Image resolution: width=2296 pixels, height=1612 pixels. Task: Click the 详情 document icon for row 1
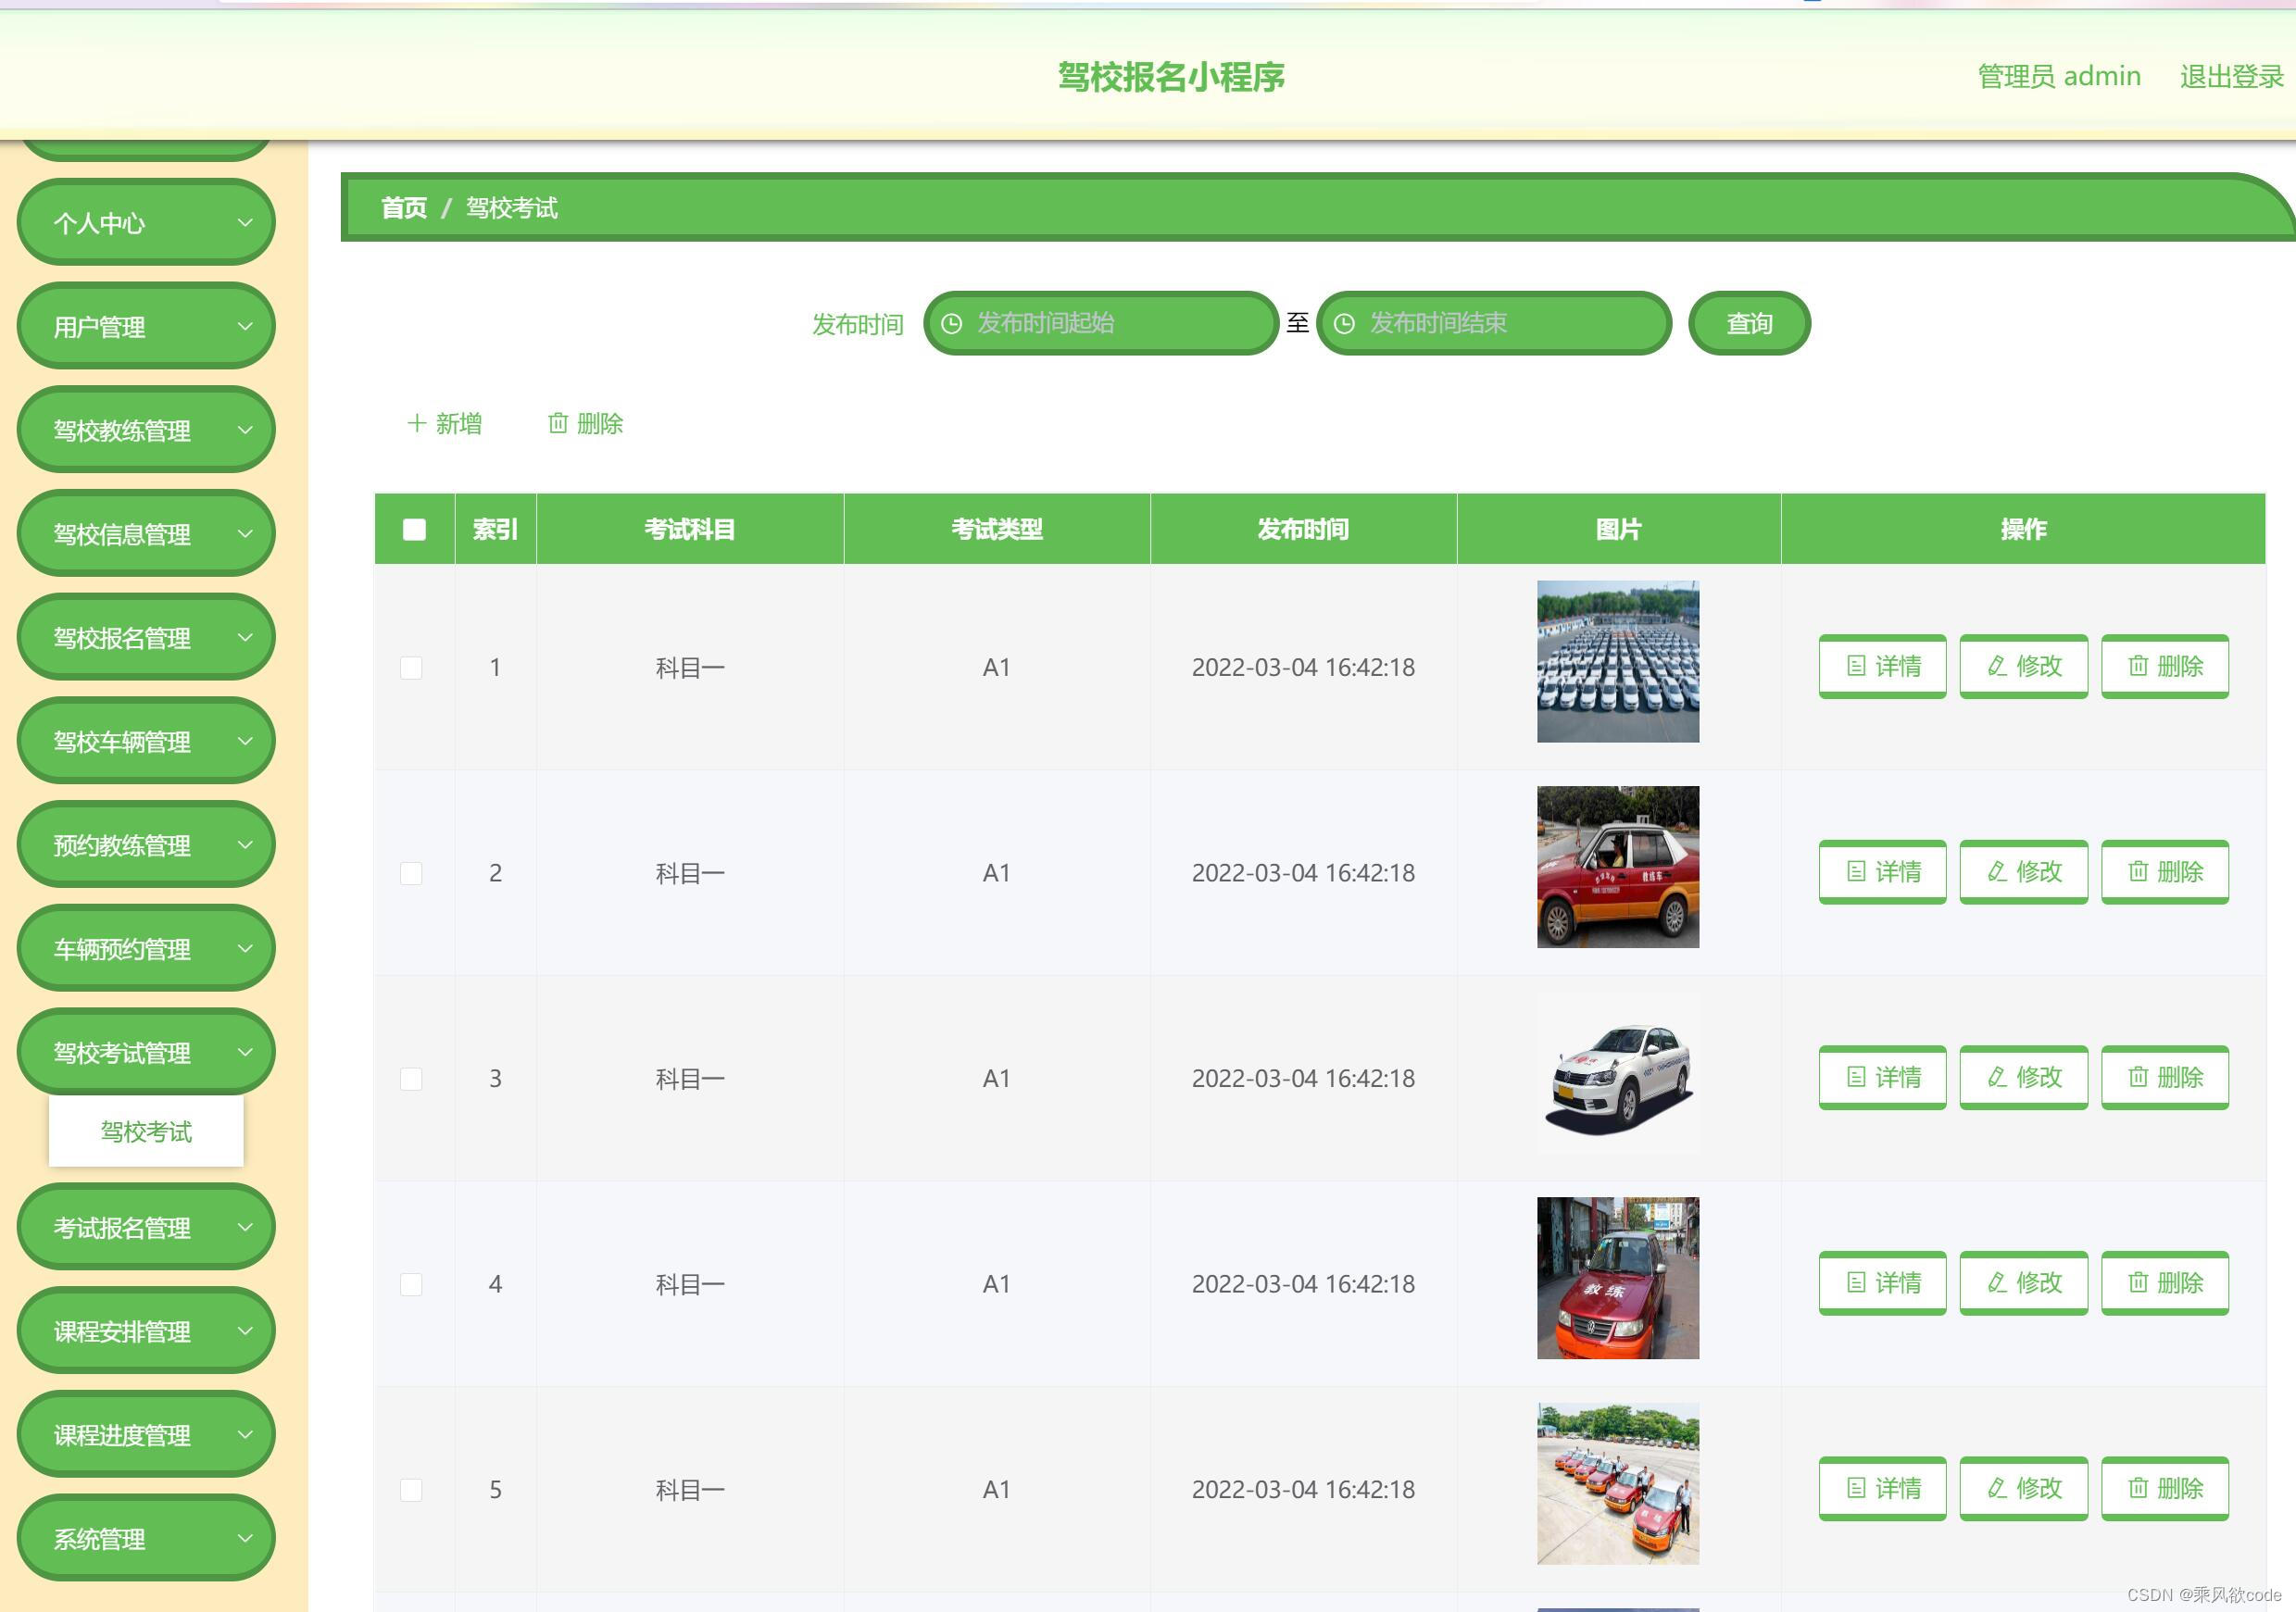pos(1856,666)
